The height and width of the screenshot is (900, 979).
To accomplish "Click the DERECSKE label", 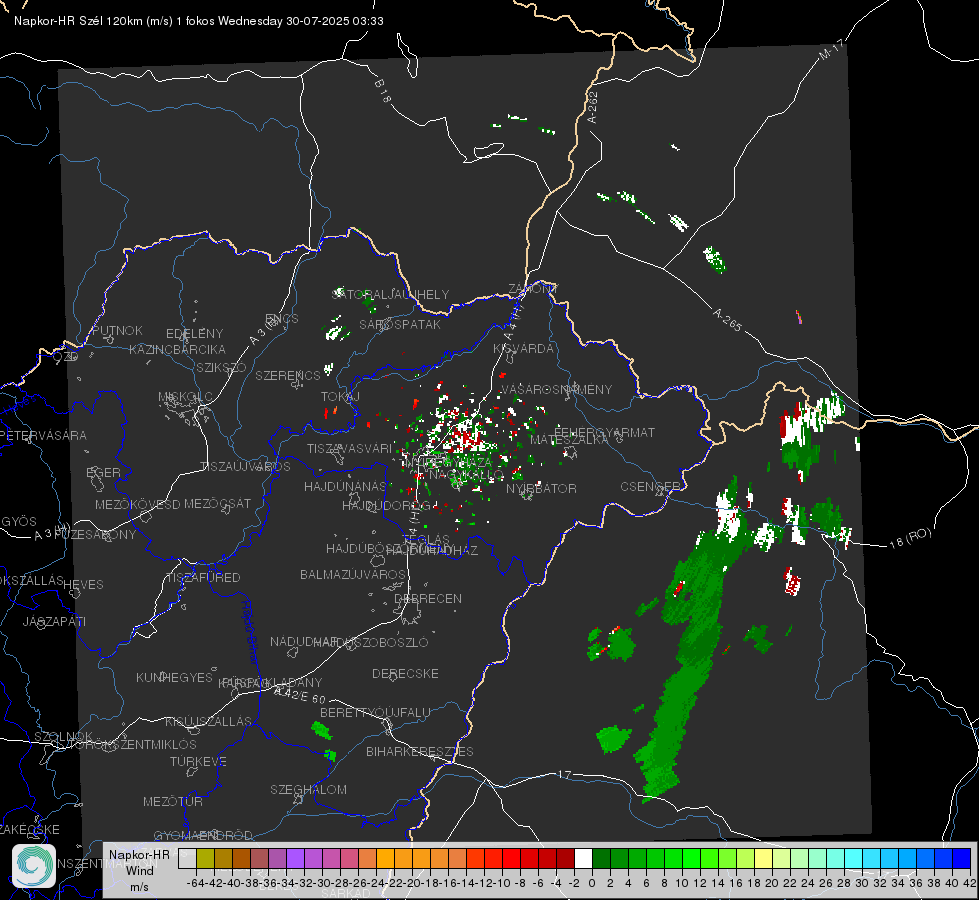I will [x=405, y=673].
